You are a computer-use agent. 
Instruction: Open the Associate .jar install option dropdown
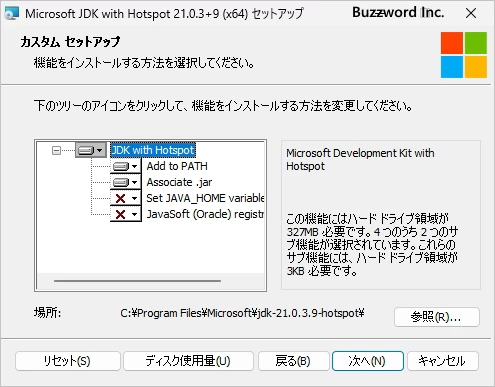coord(126,182)
